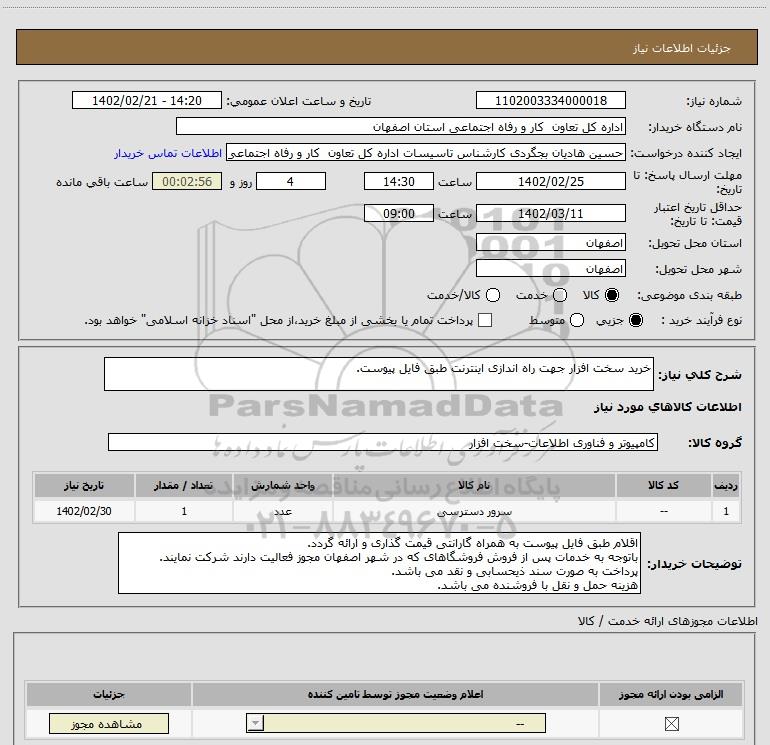Click the delivery province field اصفهان
Viewport: 770px width, 745px height.
tap(550, 243)
